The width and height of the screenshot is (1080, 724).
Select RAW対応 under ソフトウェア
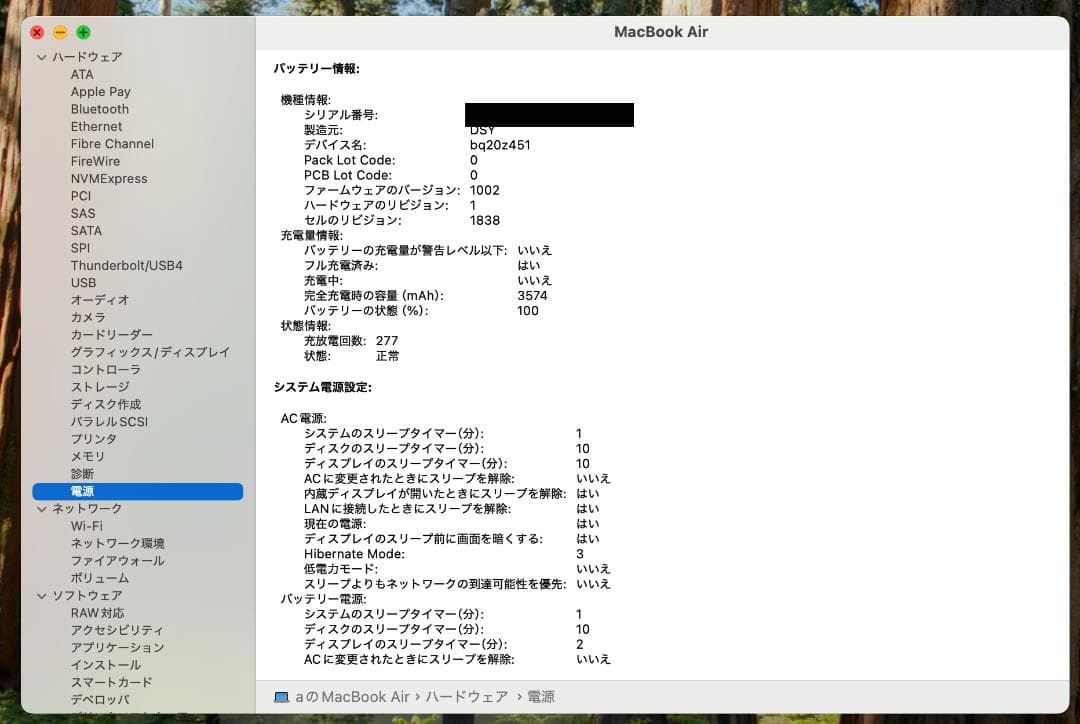[97, 613]
